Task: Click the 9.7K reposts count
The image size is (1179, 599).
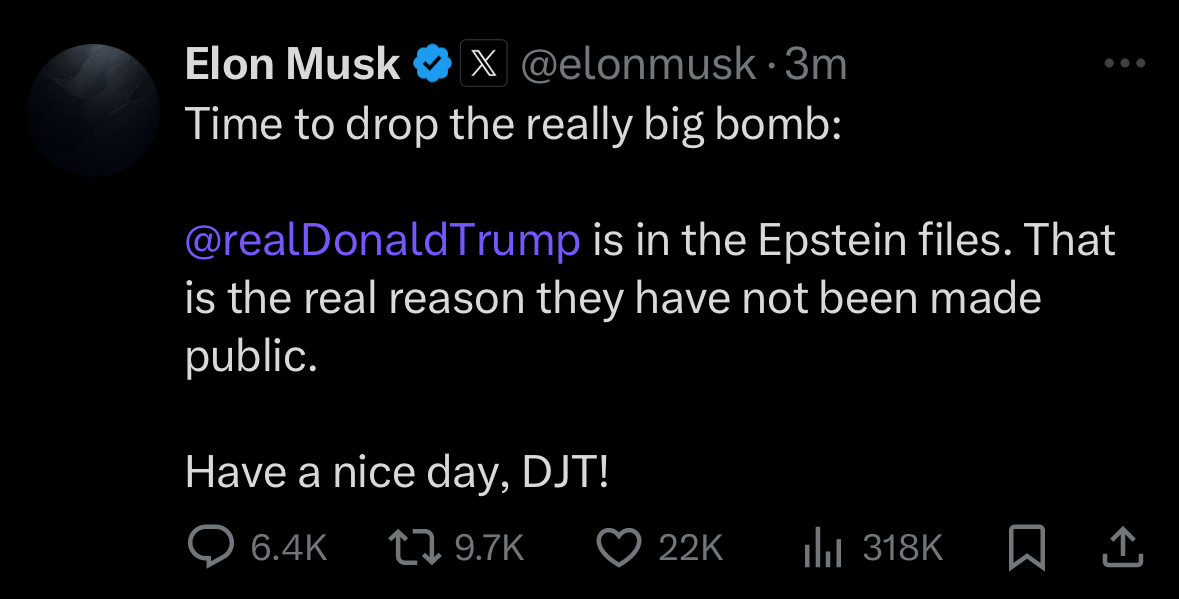Action: click(489, 548)
